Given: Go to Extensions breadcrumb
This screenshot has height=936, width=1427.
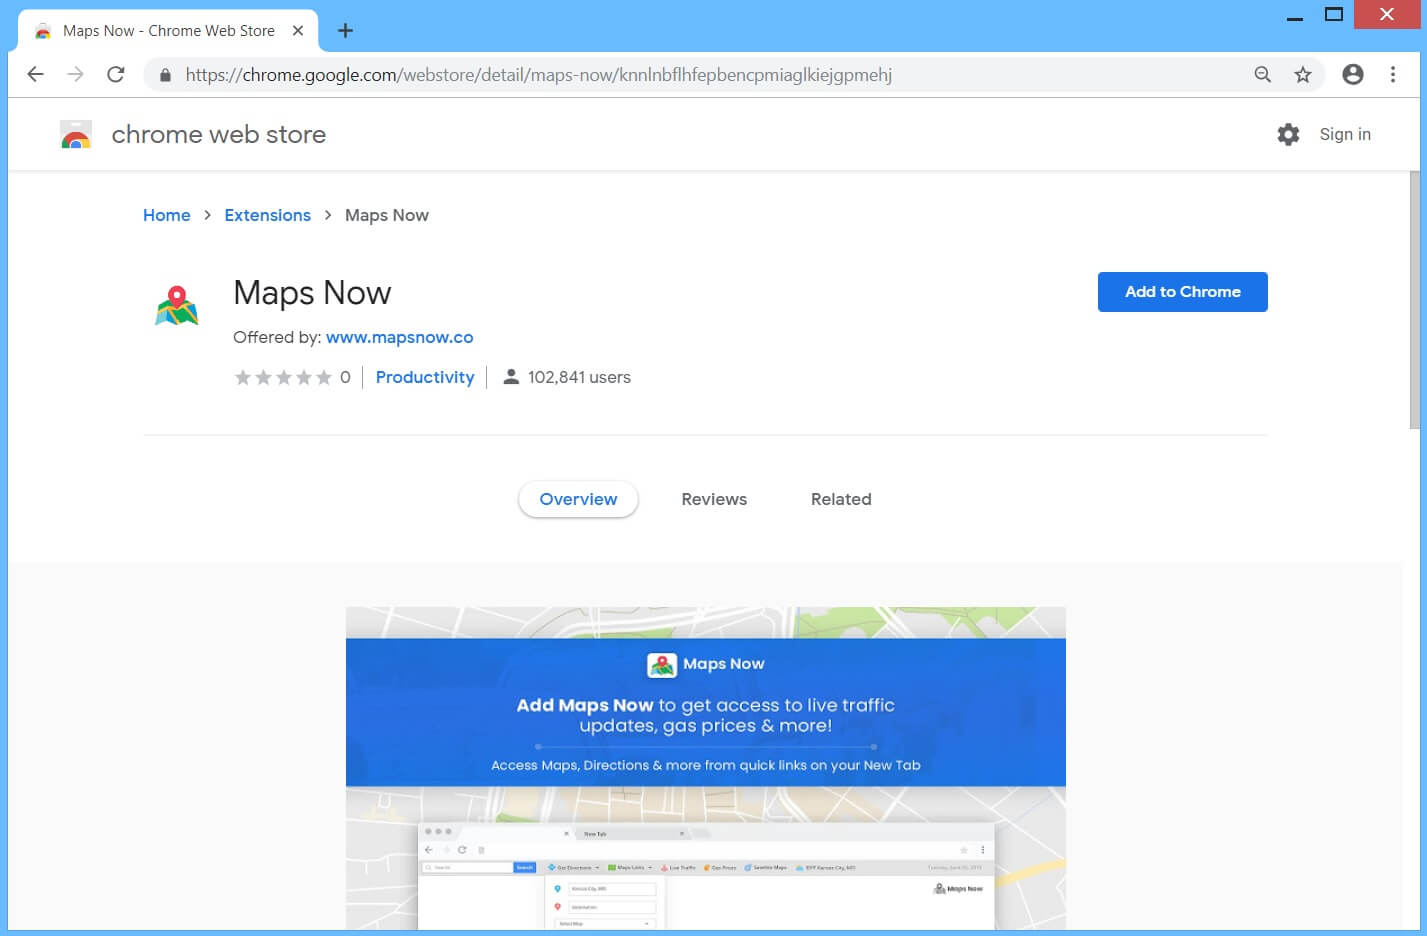Looking at the screenshot, I should pyautogui.click(x=268, y=215).
